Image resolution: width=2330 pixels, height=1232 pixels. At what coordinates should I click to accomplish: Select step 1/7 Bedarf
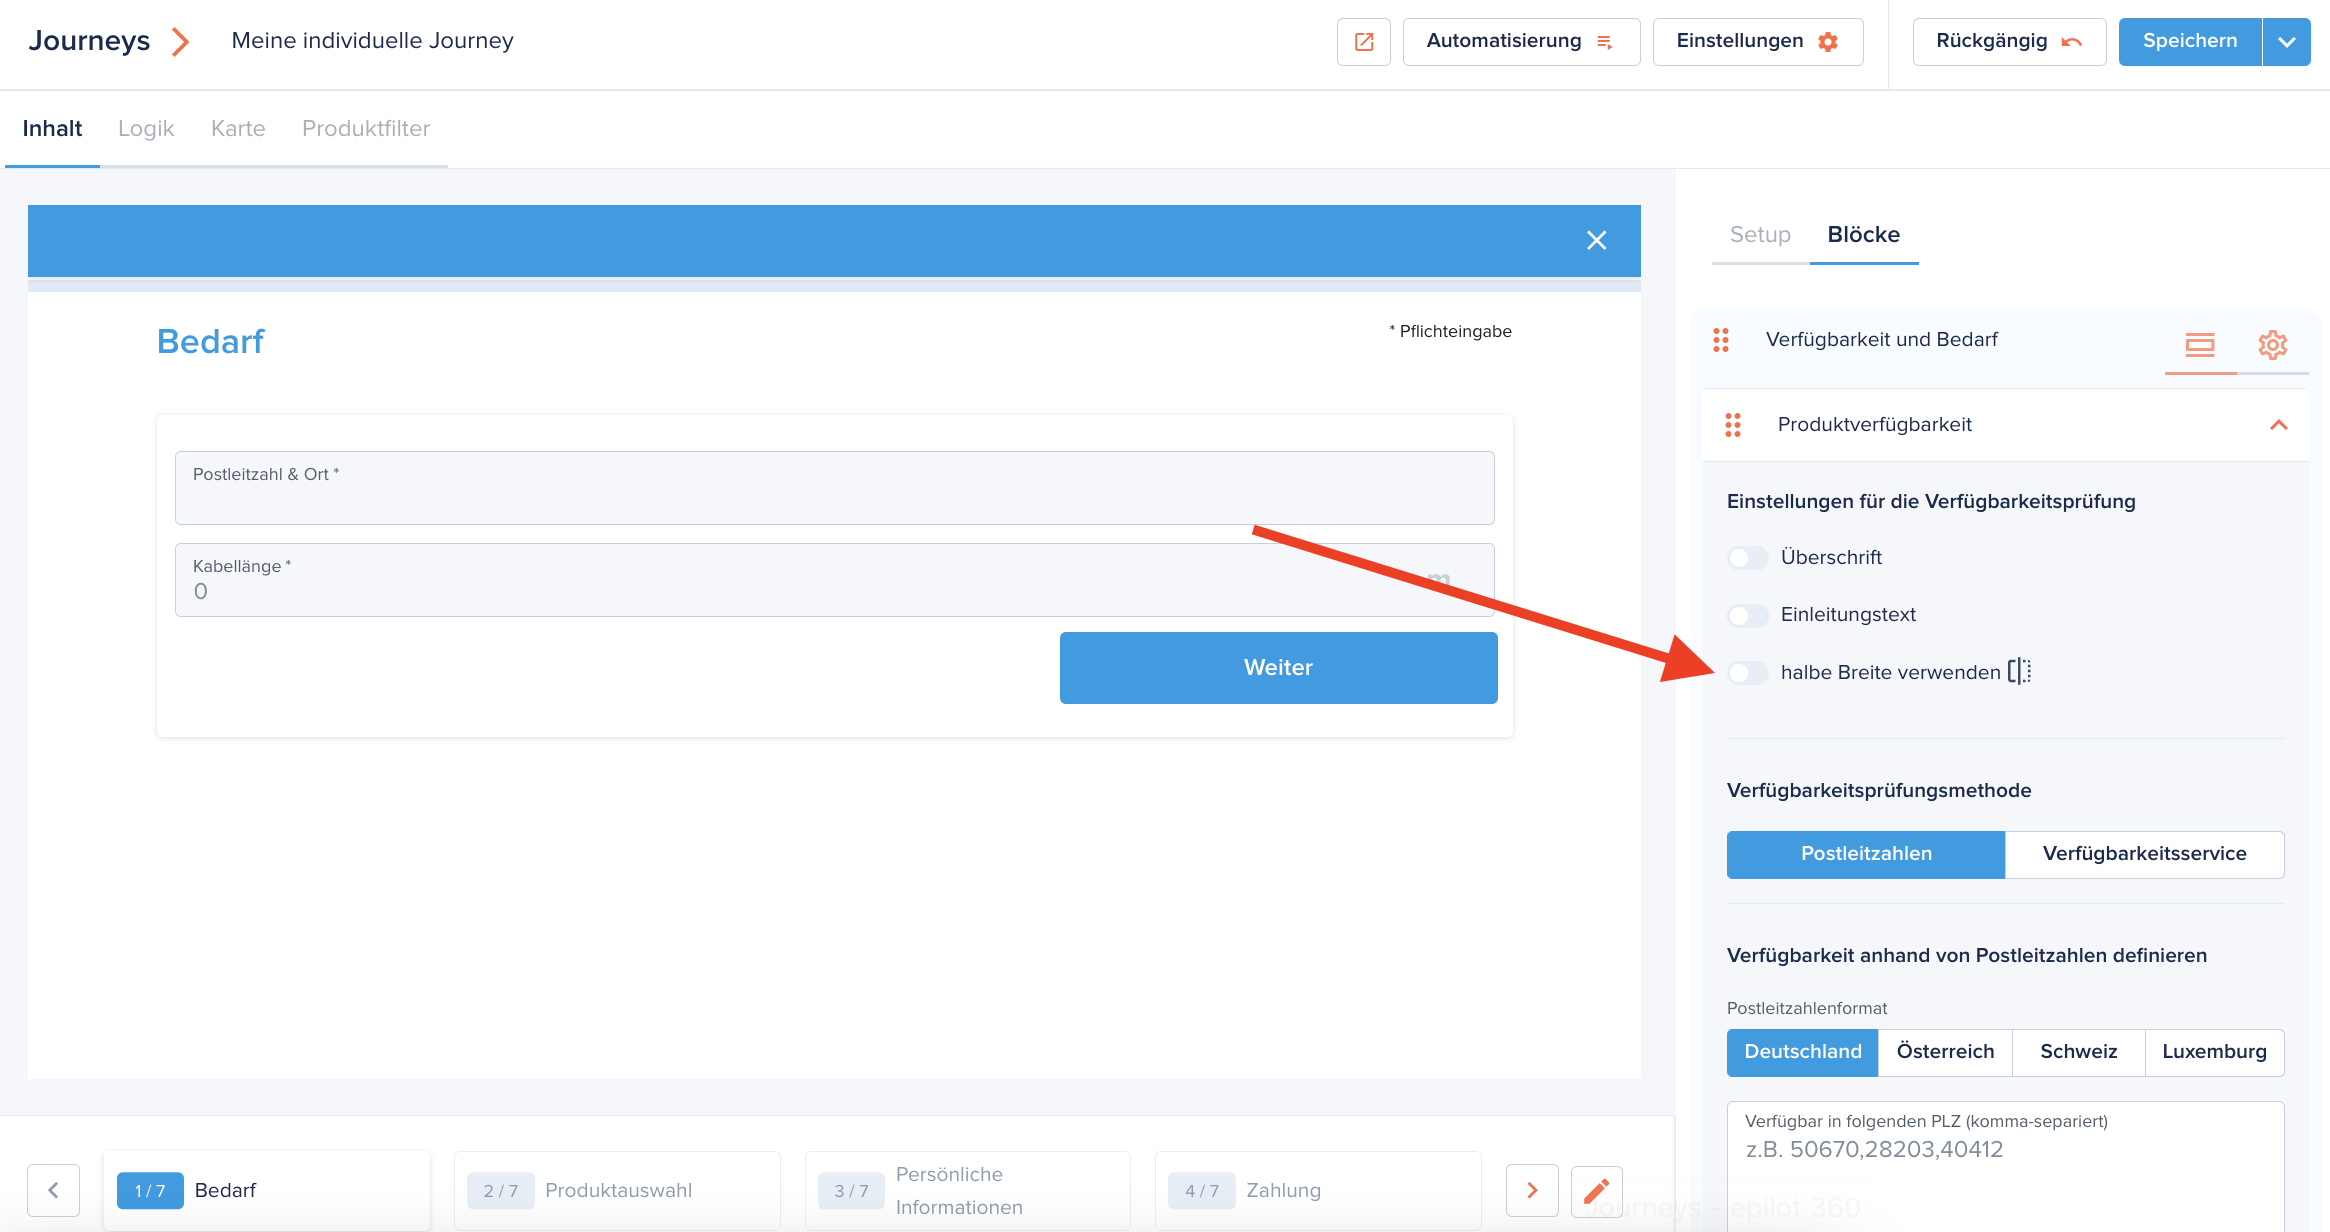pos(266,1190)
